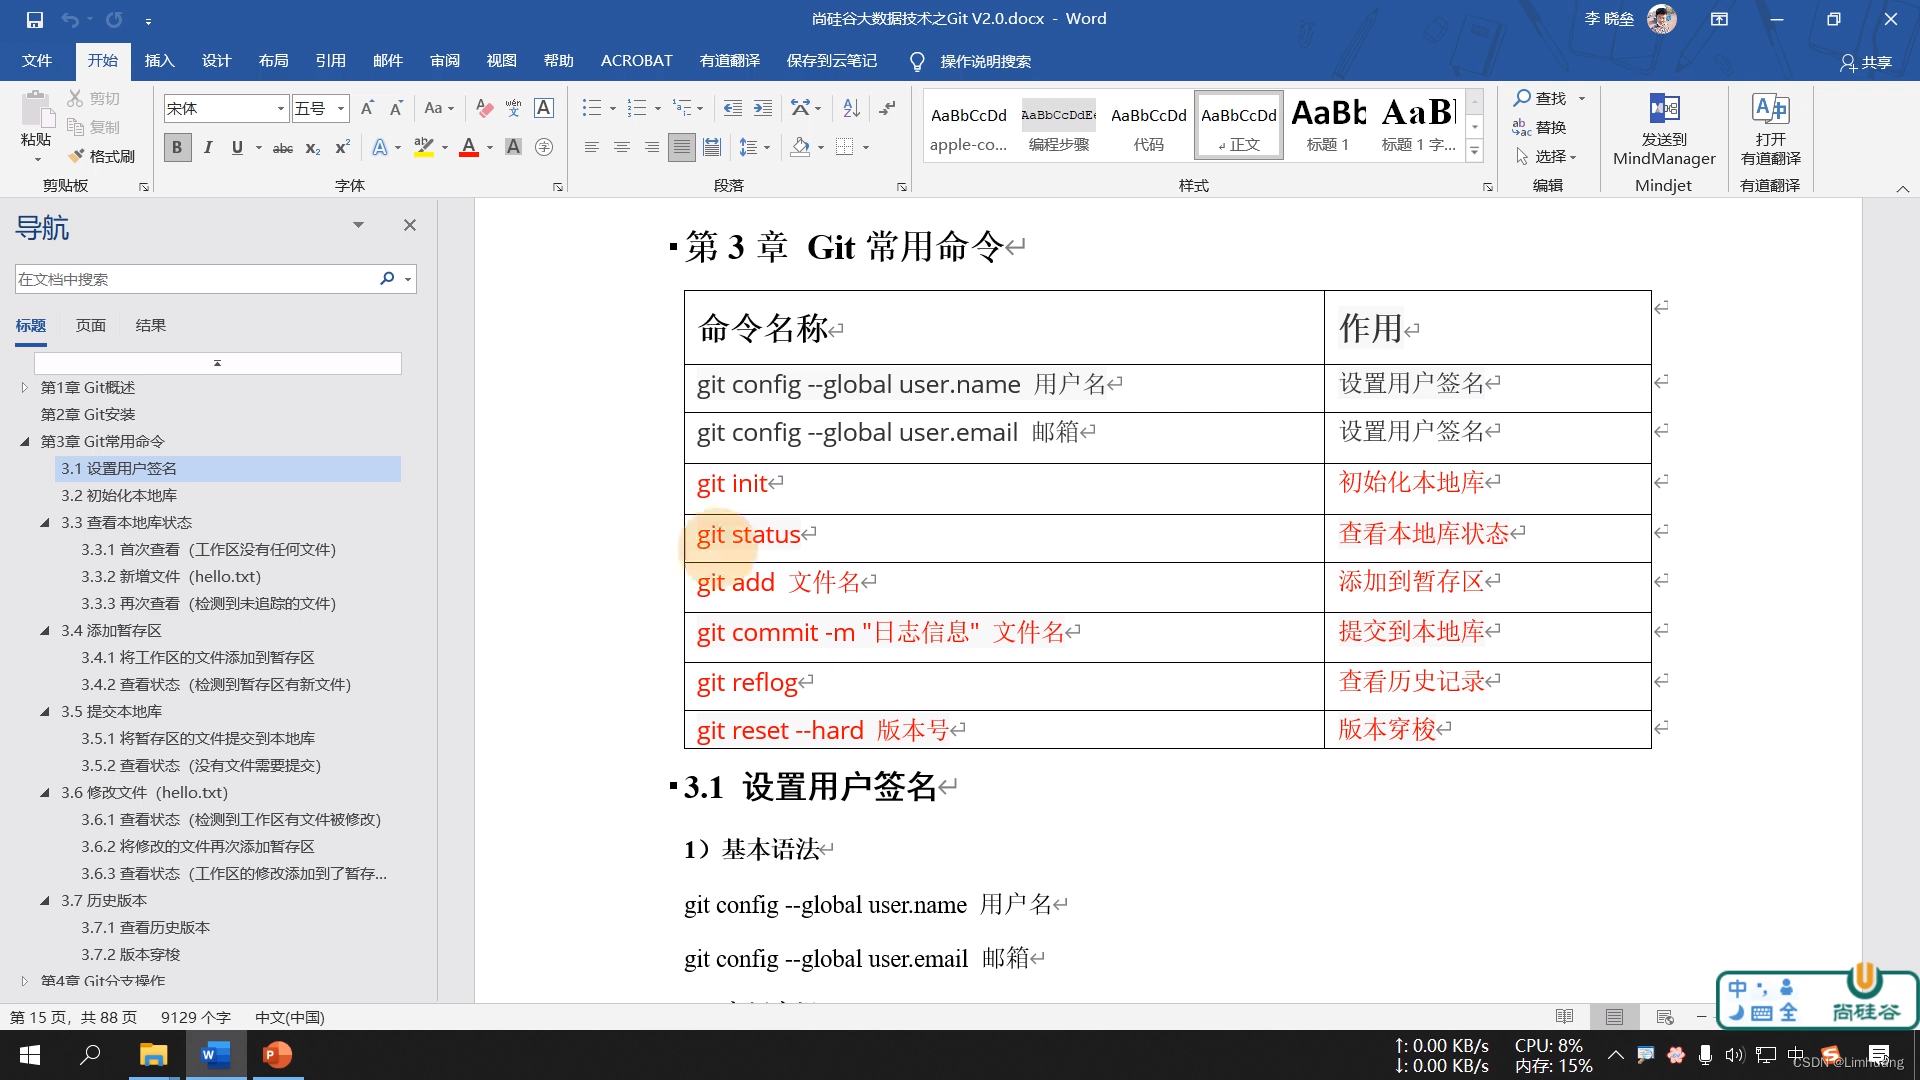
Task: Open the 插入 ribbon tab
Action: point(159,61)
